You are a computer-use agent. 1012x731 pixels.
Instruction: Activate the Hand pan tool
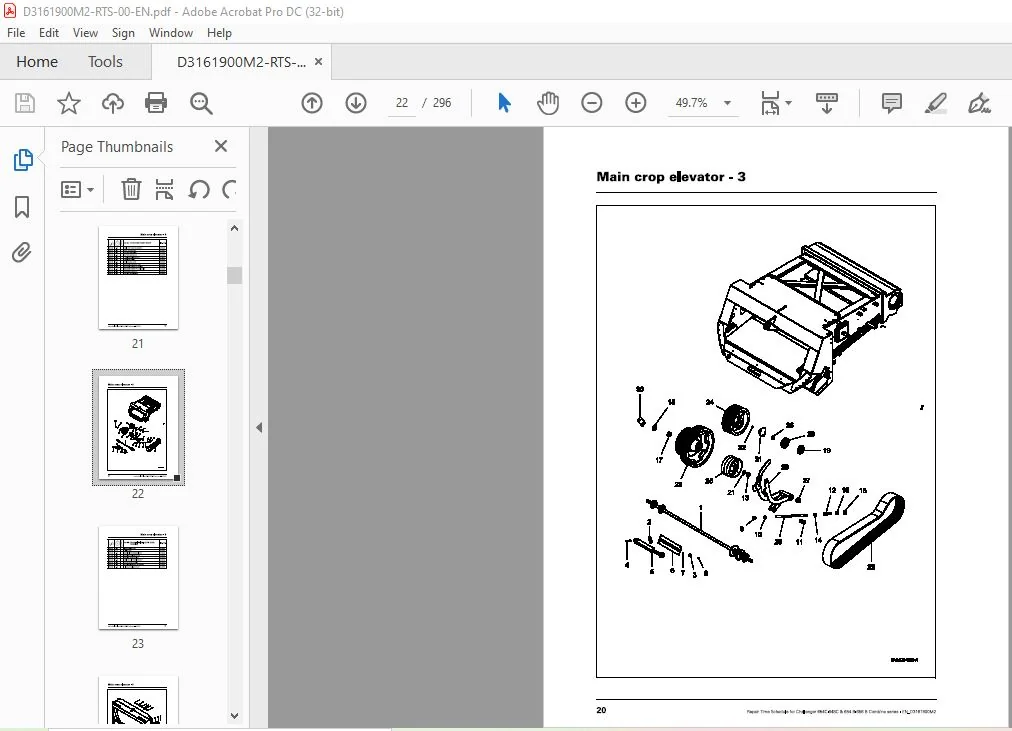548,103
